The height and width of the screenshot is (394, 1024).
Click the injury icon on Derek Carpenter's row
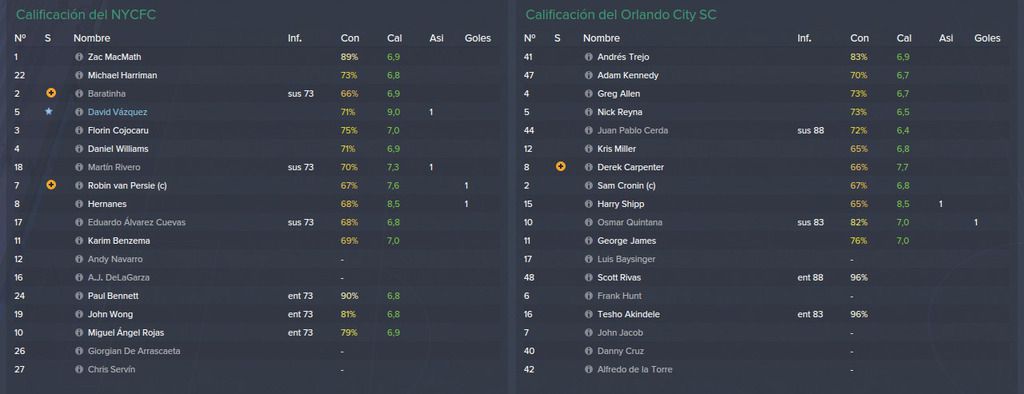click(x=560, y=167)
